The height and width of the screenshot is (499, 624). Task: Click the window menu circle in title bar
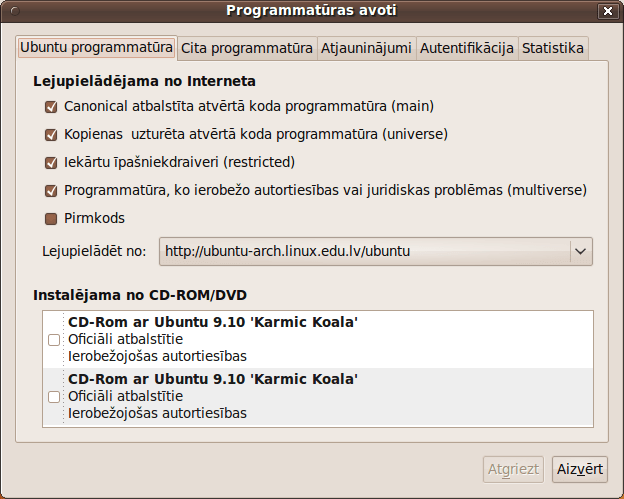(15, 11)
